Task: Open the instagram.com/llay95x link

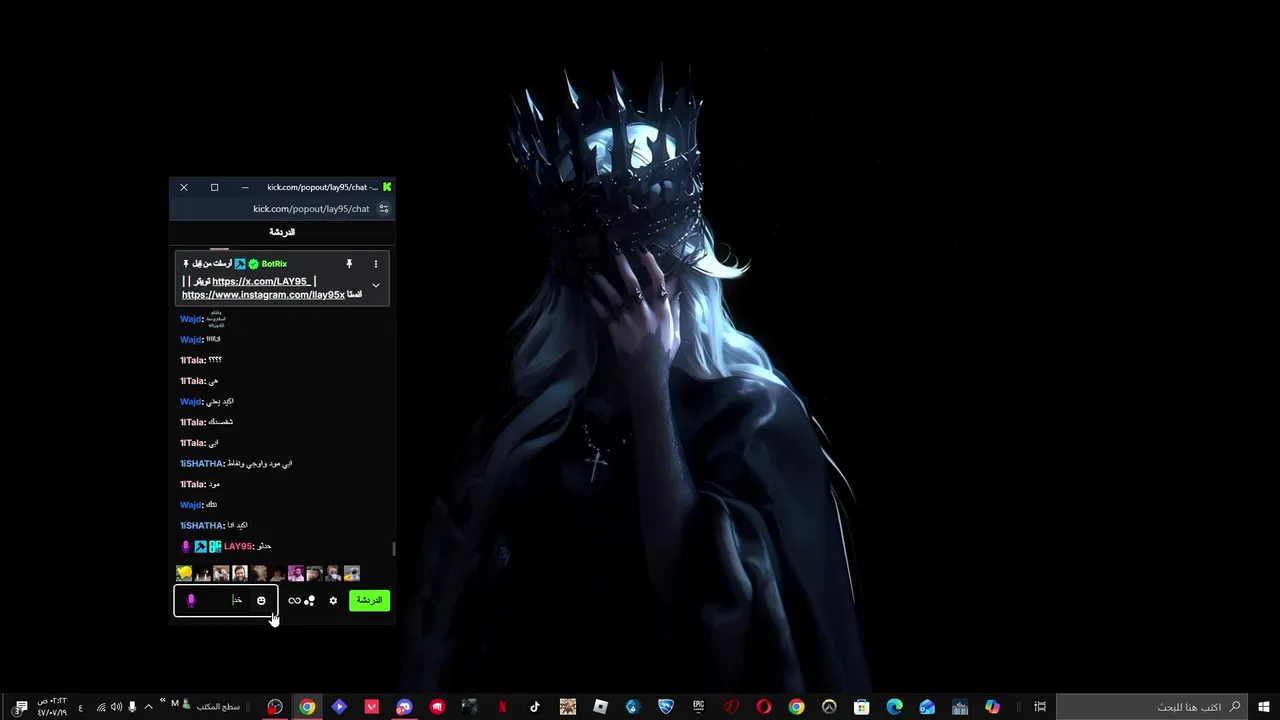Action: [x=263, y=295]
